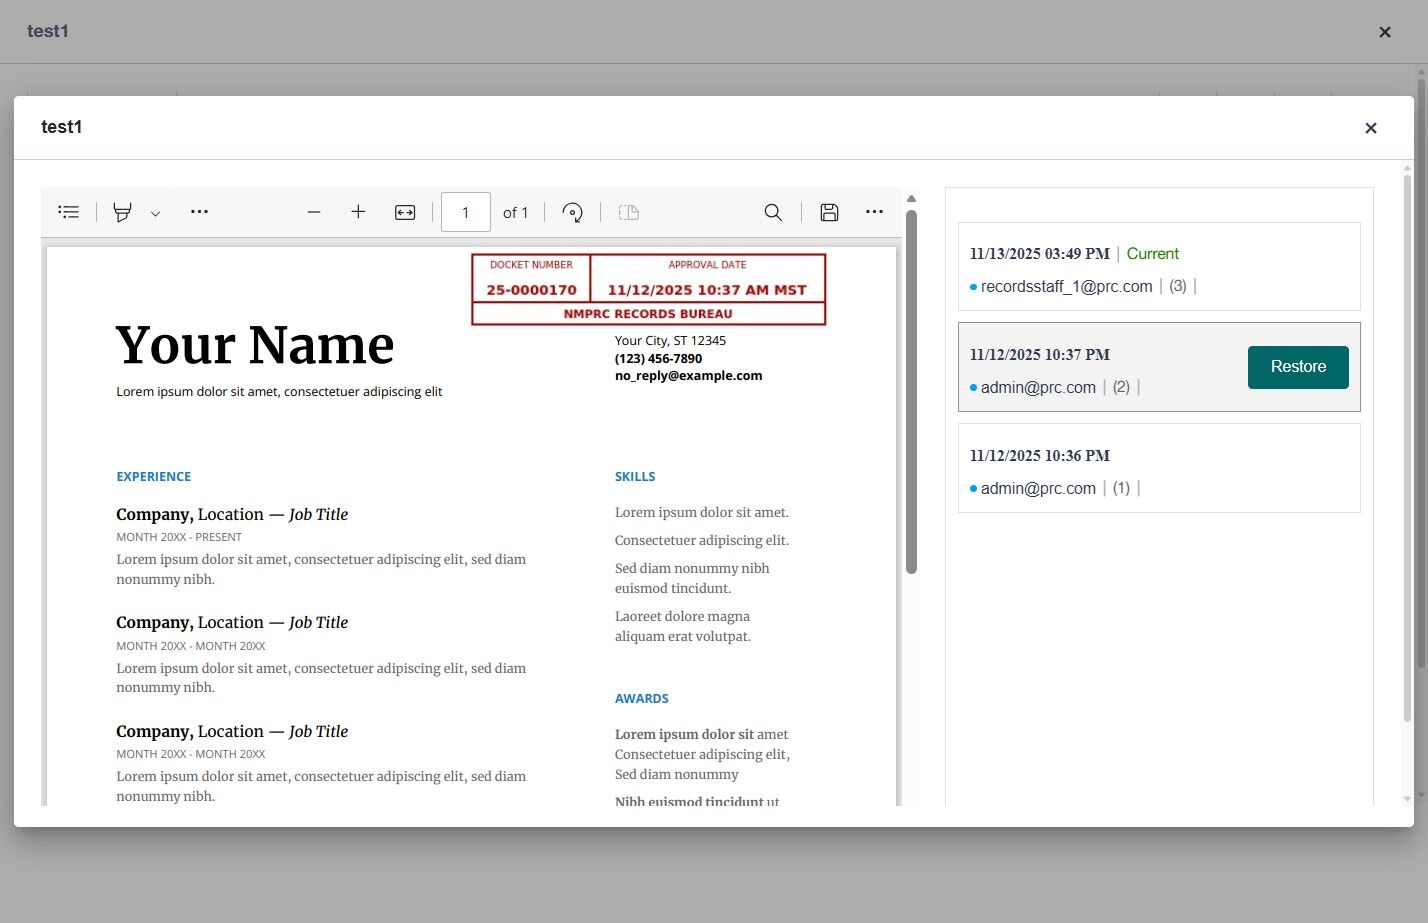Click the Your City, ST 12345 address
This screenshot has width=1428, height=923.
(x=670, y=341)
